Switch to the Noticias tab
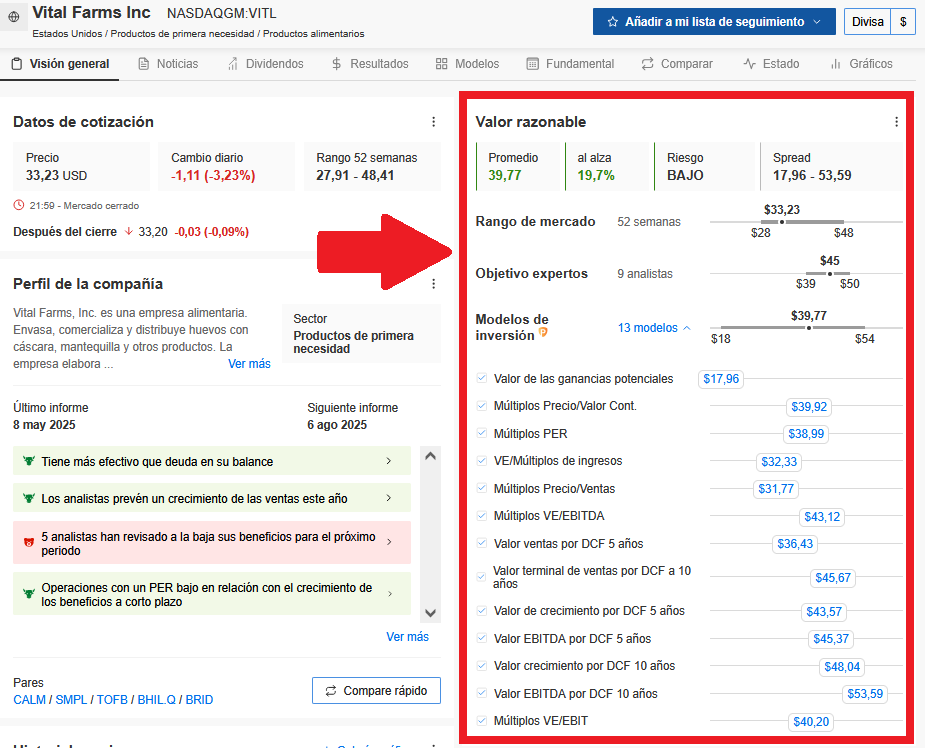This screenshot has height=748, width=925. pos(168,64)
